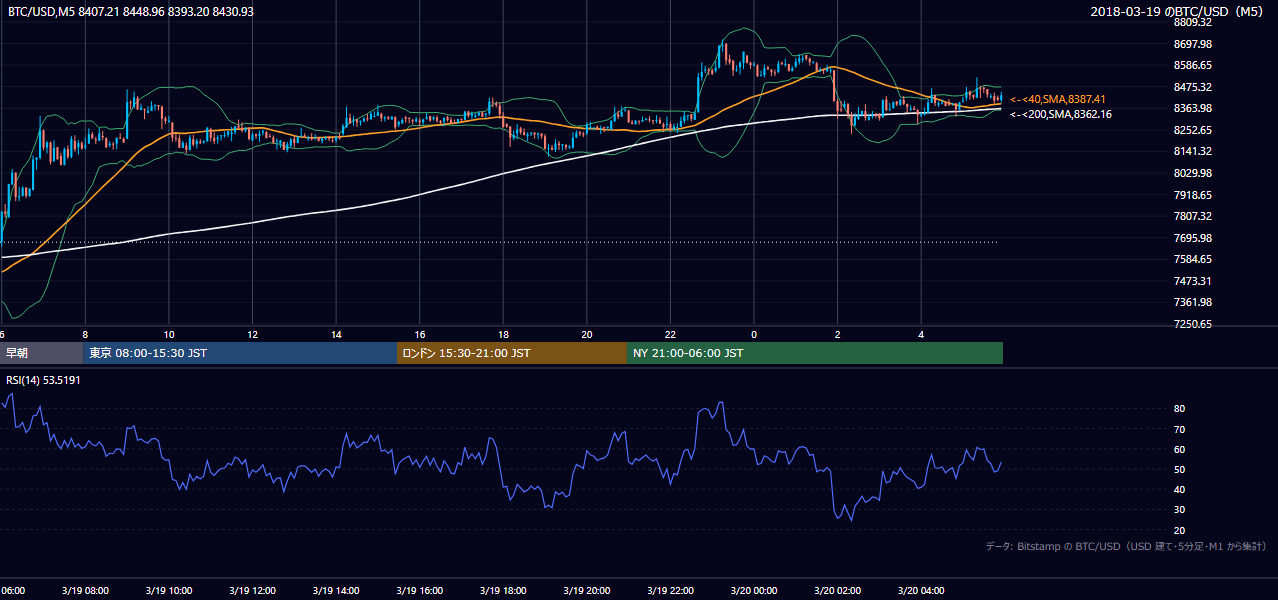Click the 3/19 14:00 date axis label
Screen dimensions: 1278x600
pos(335,591)
